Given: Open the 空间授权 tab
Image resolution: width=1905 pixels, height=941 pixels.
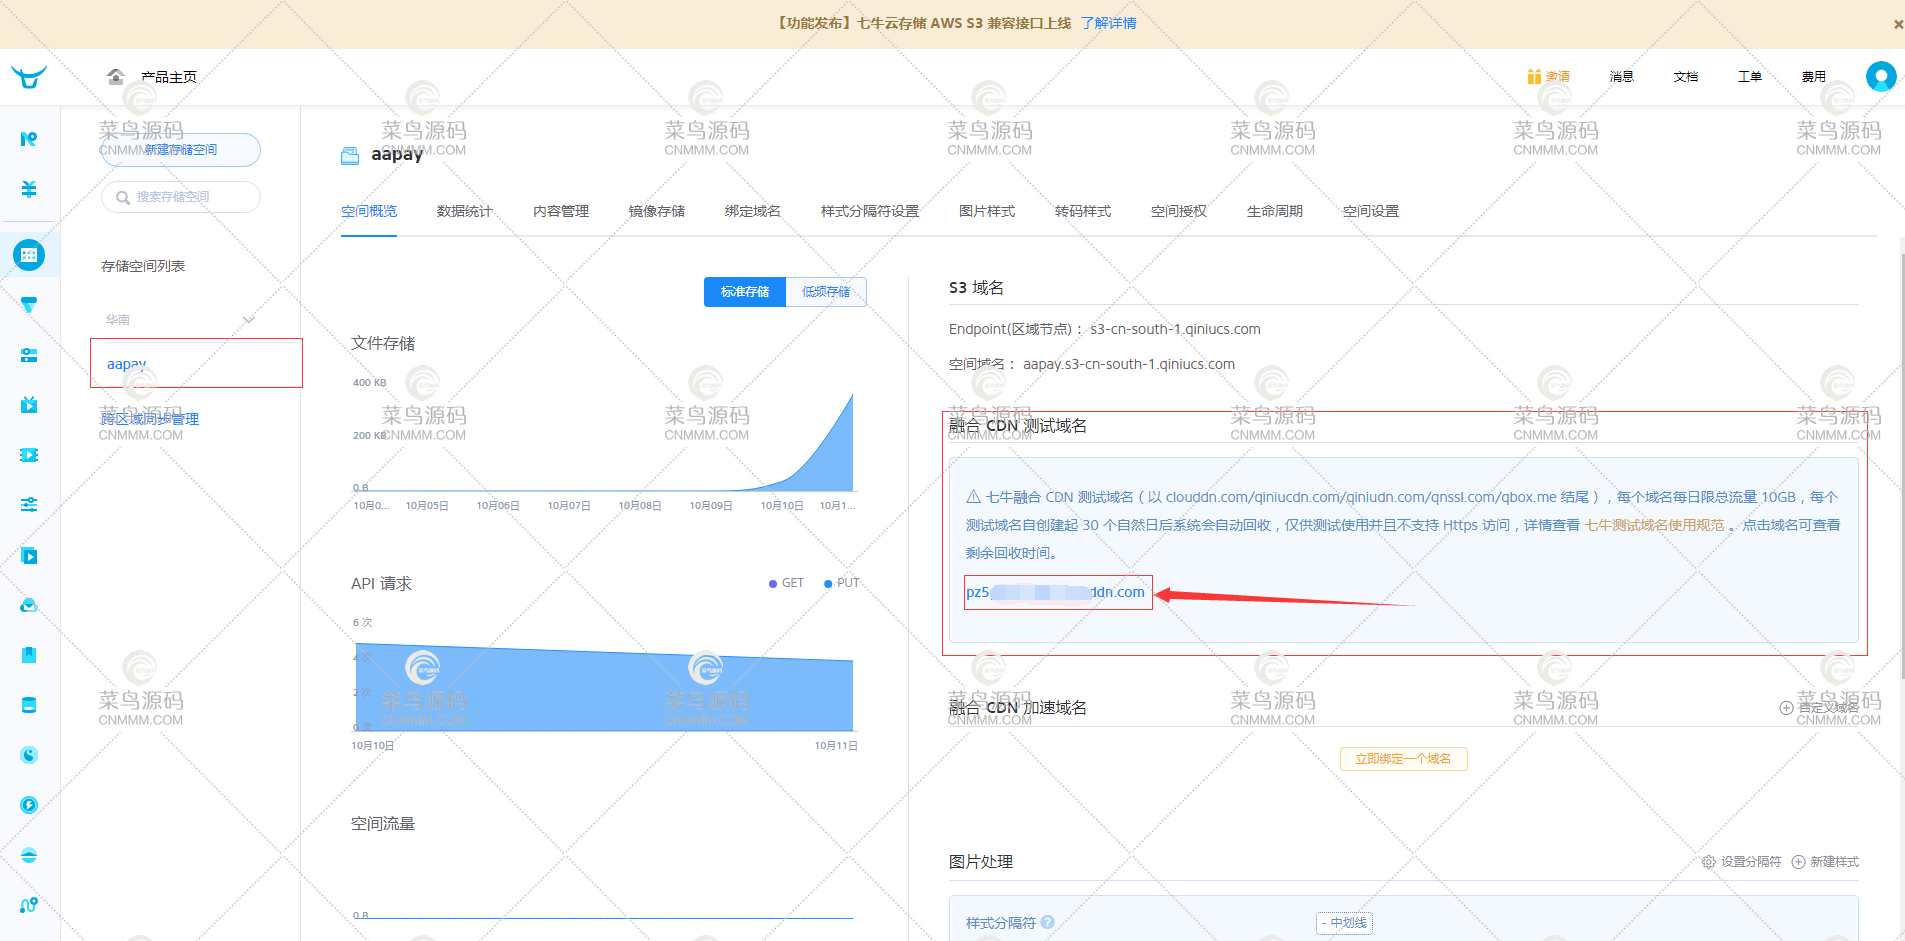Looking at the screenshot, I should [1179, 211].
